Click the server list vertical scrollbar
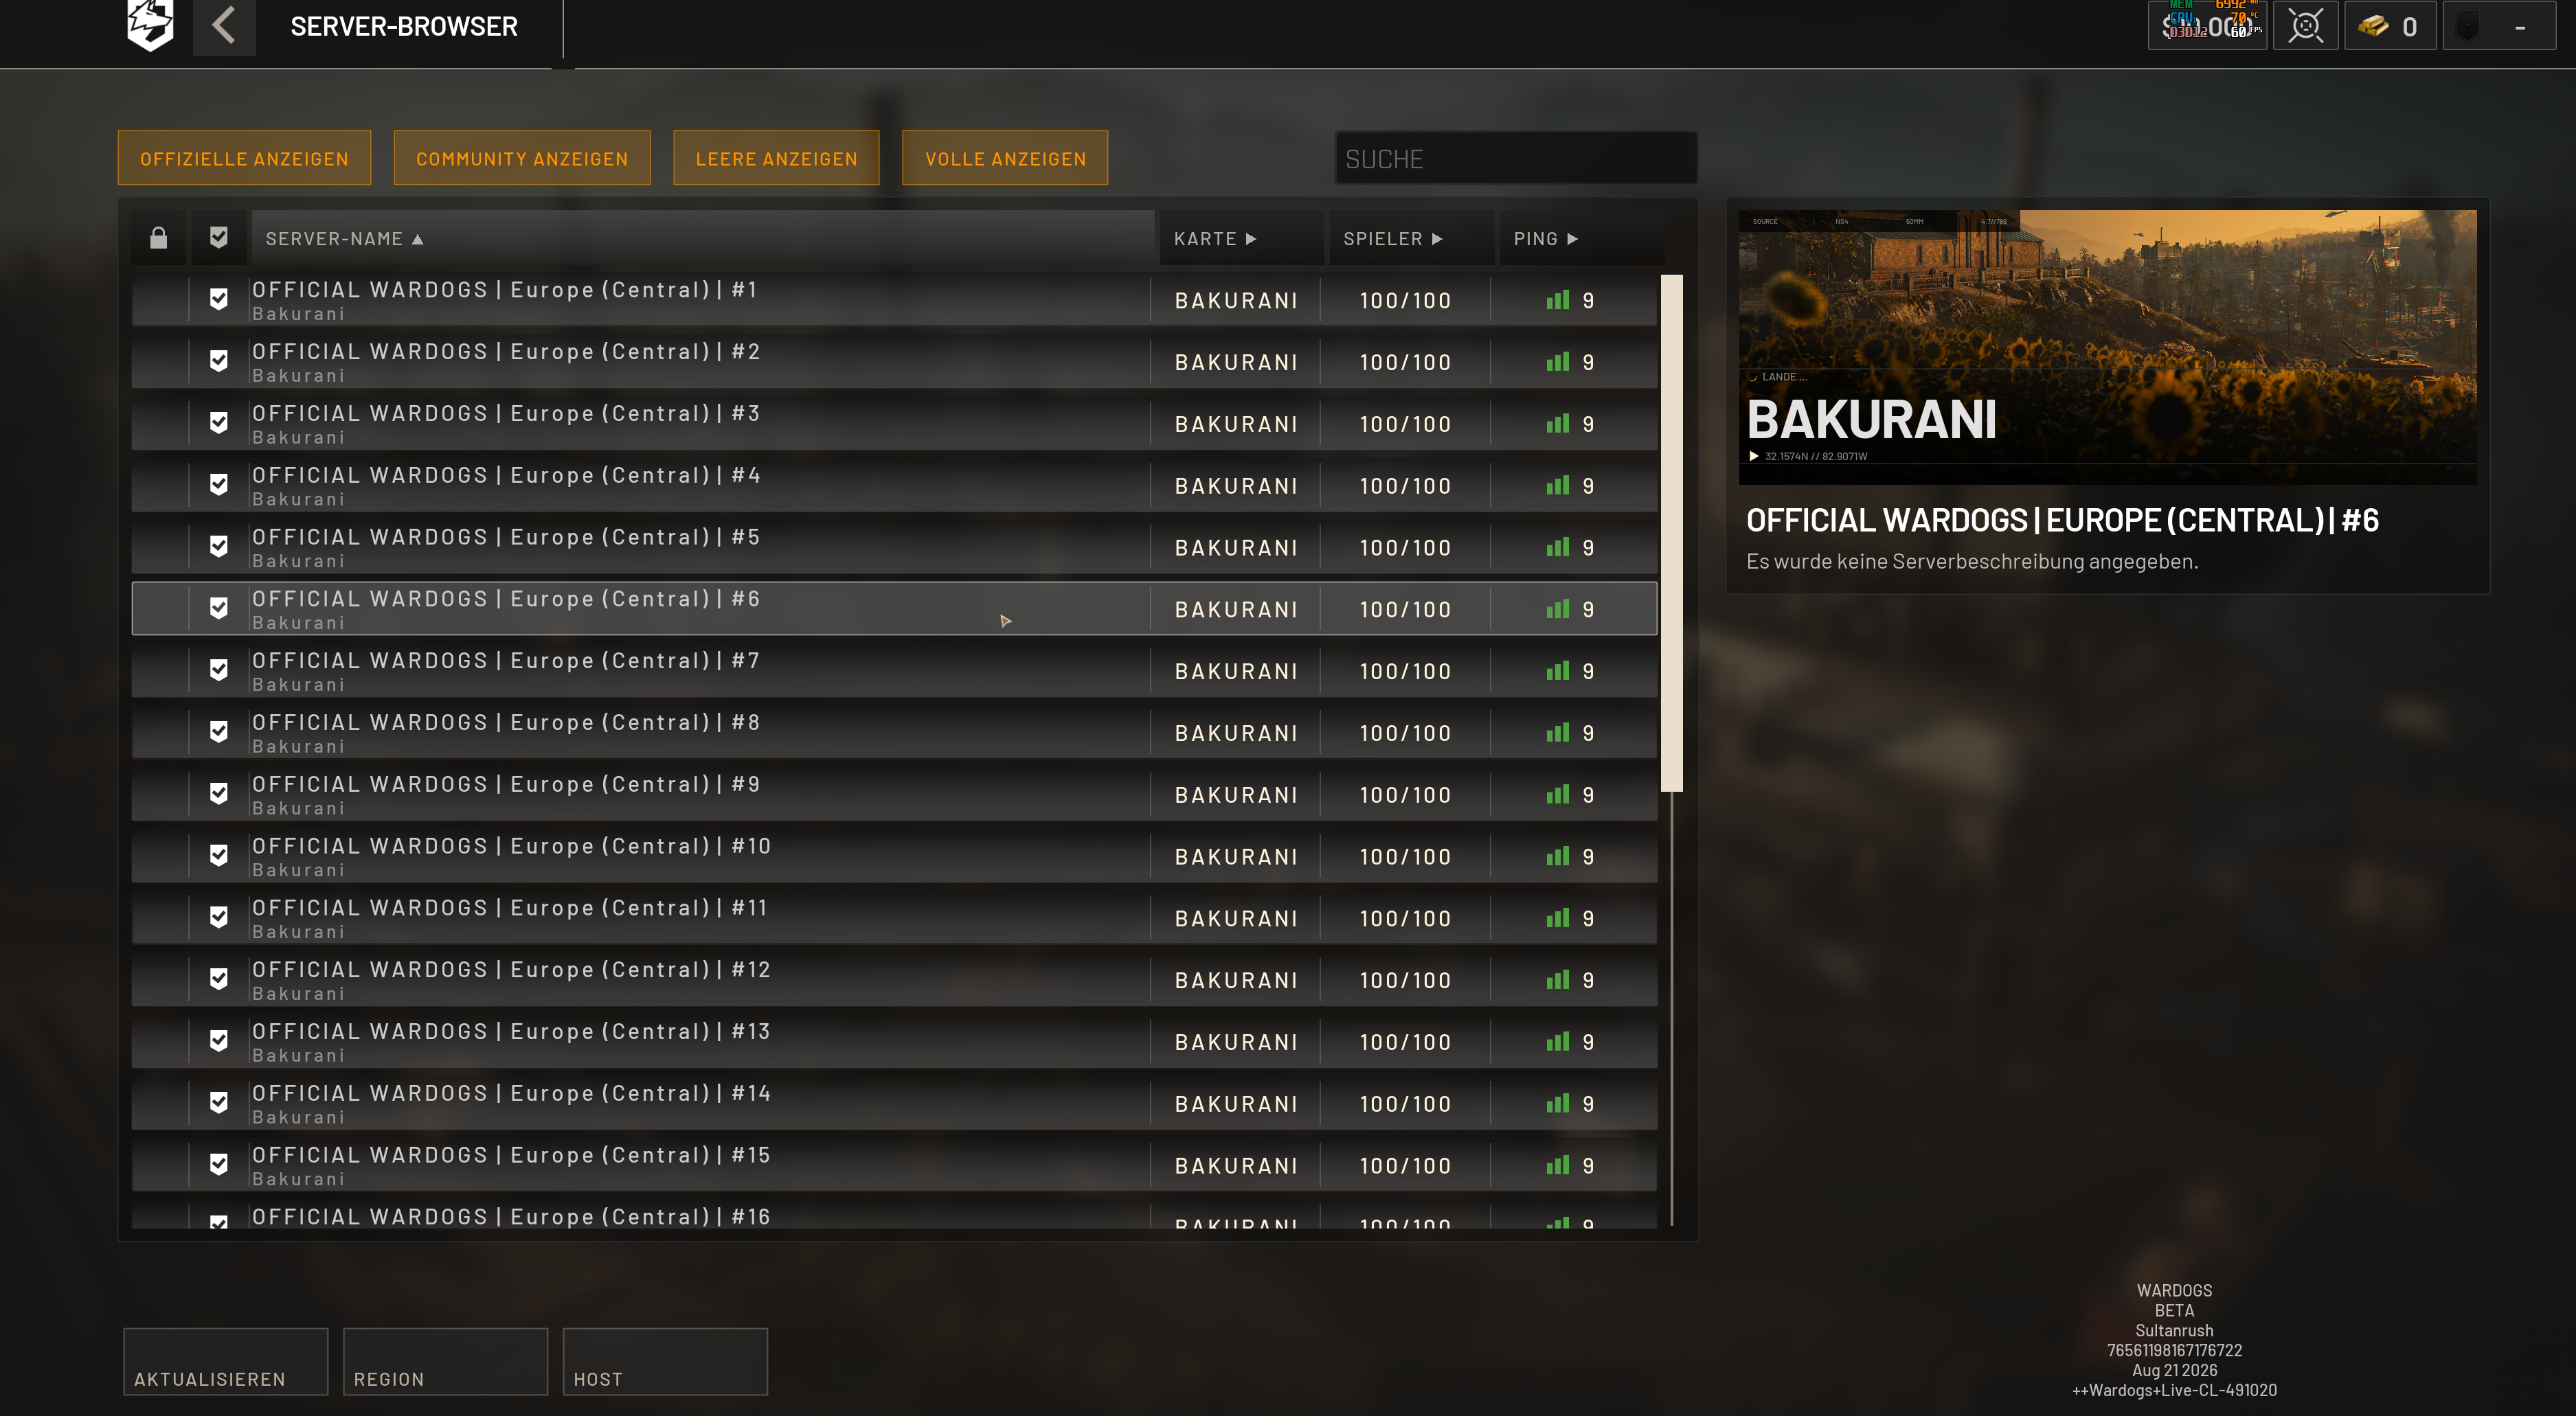Screen dimensions: 2576x1416 pos(1671,533)
